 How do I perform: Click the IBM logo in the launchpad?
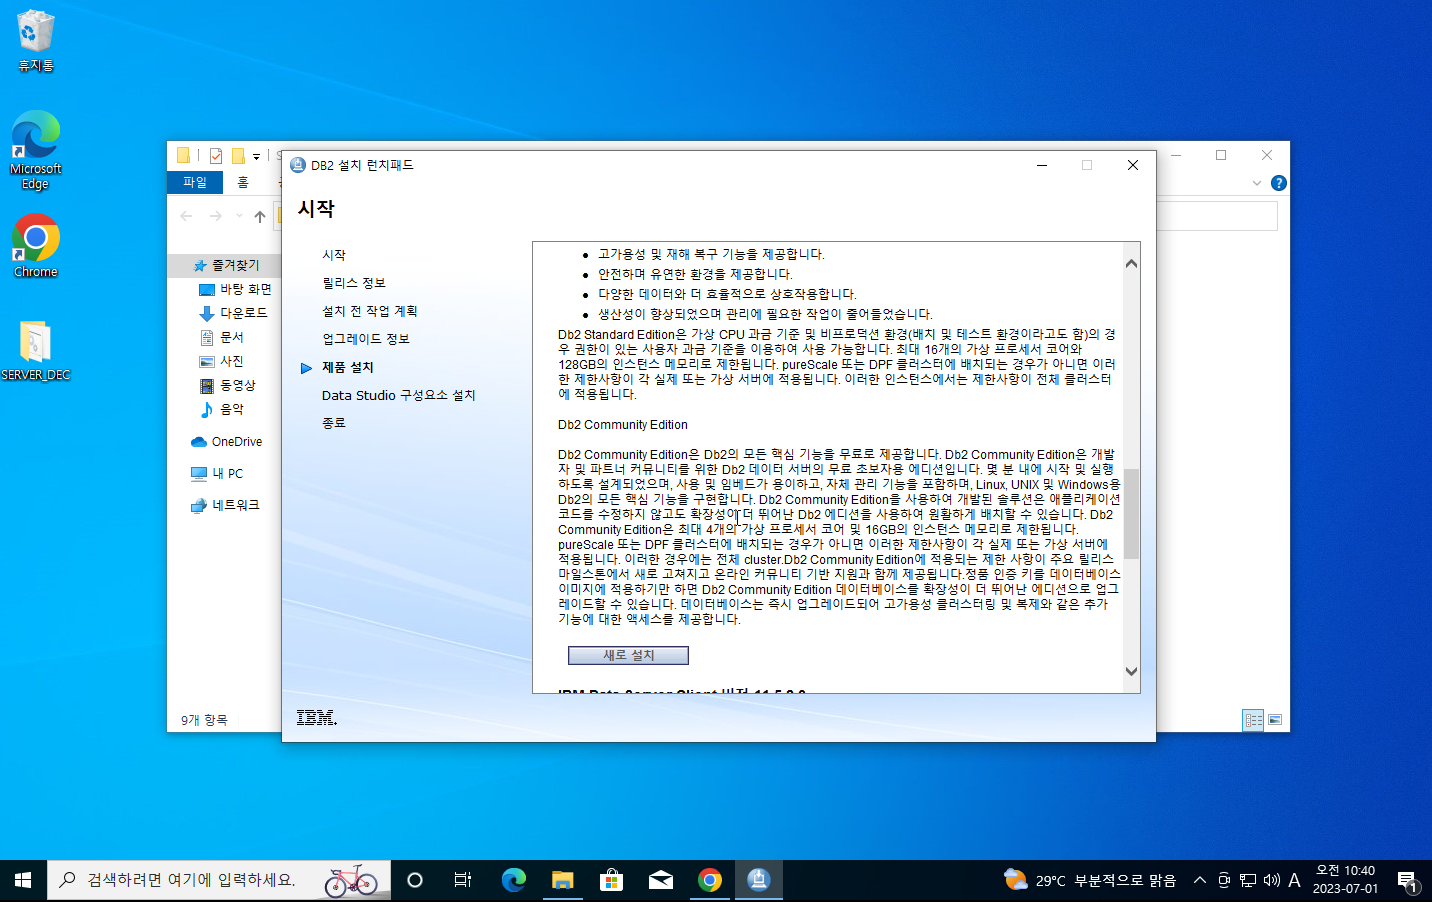point(317,717)
